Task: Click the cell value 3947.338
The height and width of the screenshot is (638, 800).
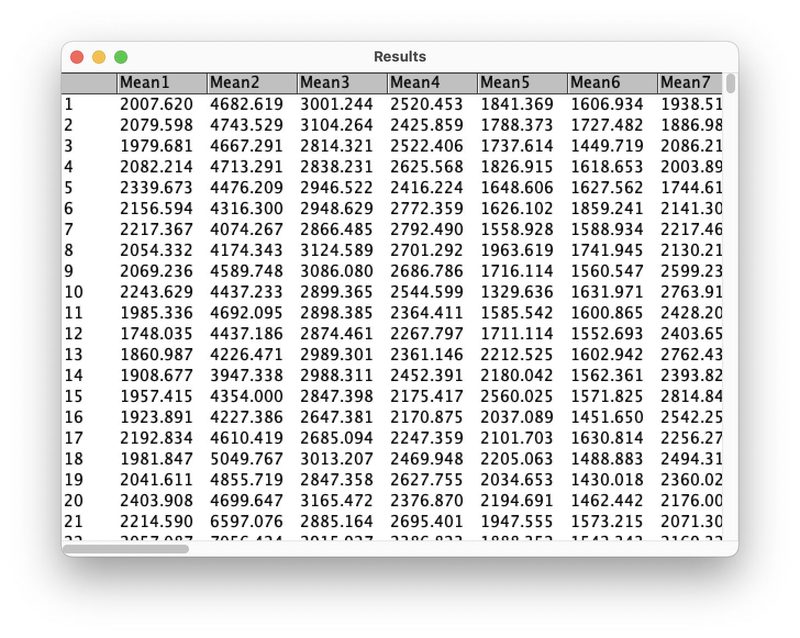Action: tap(246, 376)
